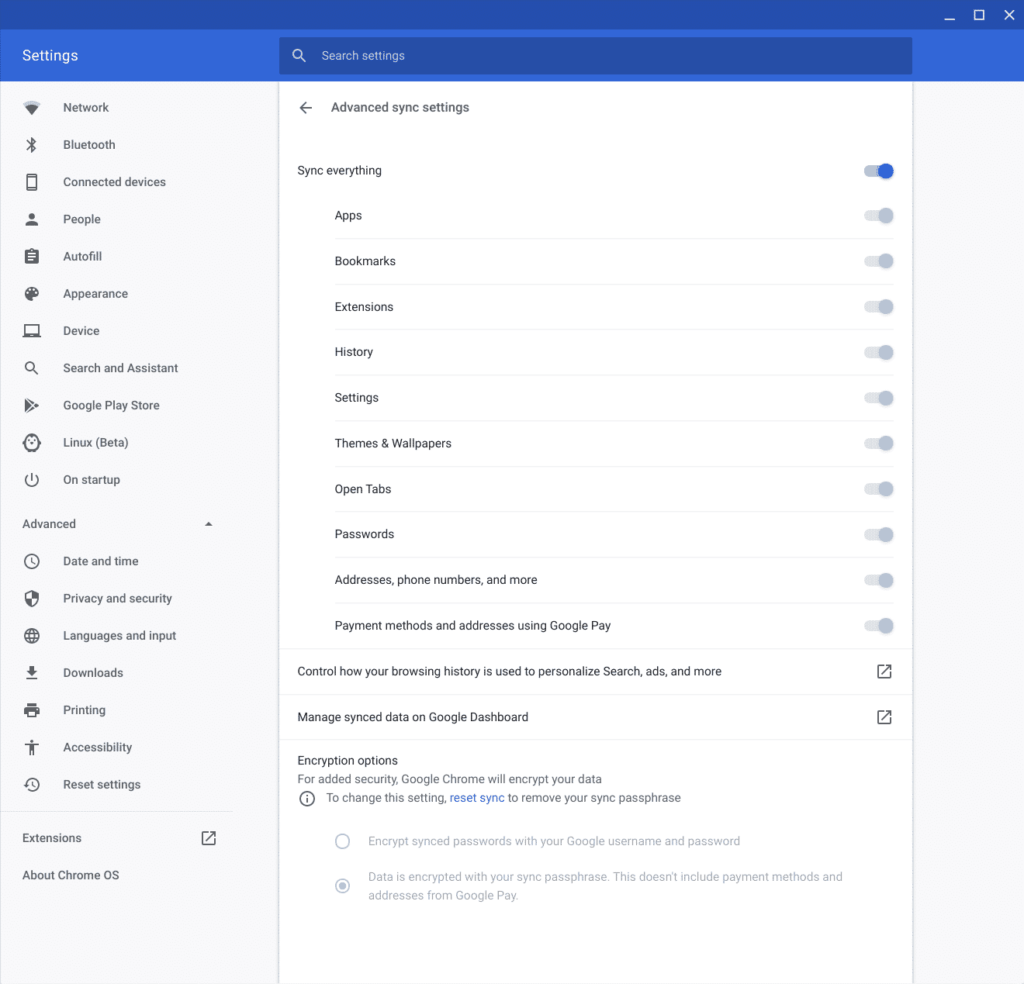Open About Chrome OS page
Image resolution: width=1024 pixels, height=984 pixels.
[x=71, y=875]
